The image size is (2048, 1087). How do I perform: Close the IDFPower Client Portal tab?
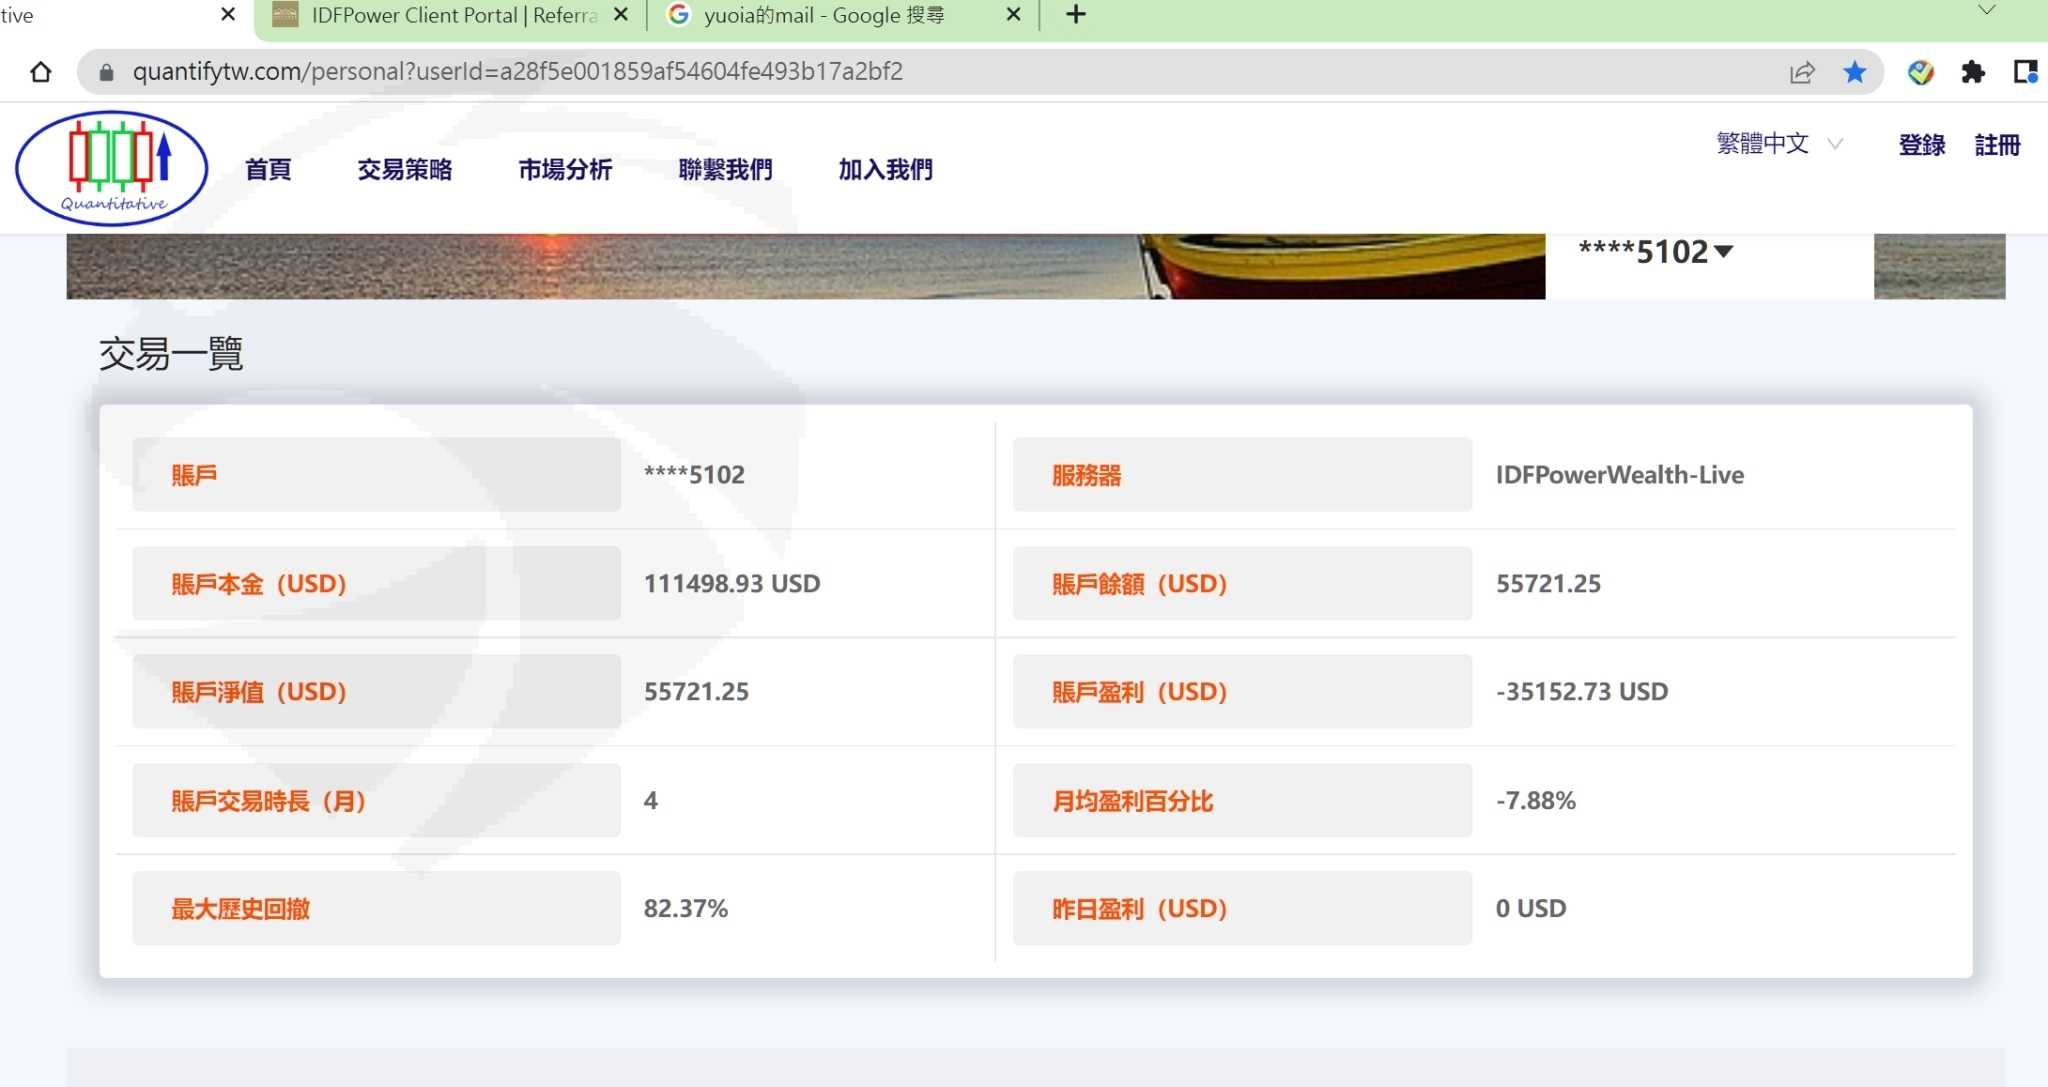tap(621, 15)
